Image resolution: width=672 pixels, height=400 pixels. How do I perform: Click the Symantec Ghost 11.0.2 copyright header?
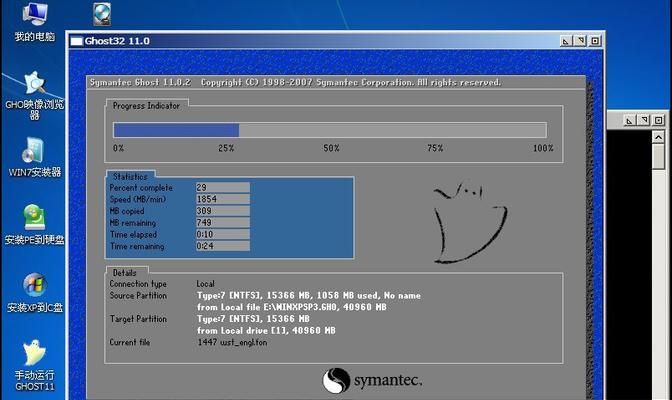[x=295, y=82]
